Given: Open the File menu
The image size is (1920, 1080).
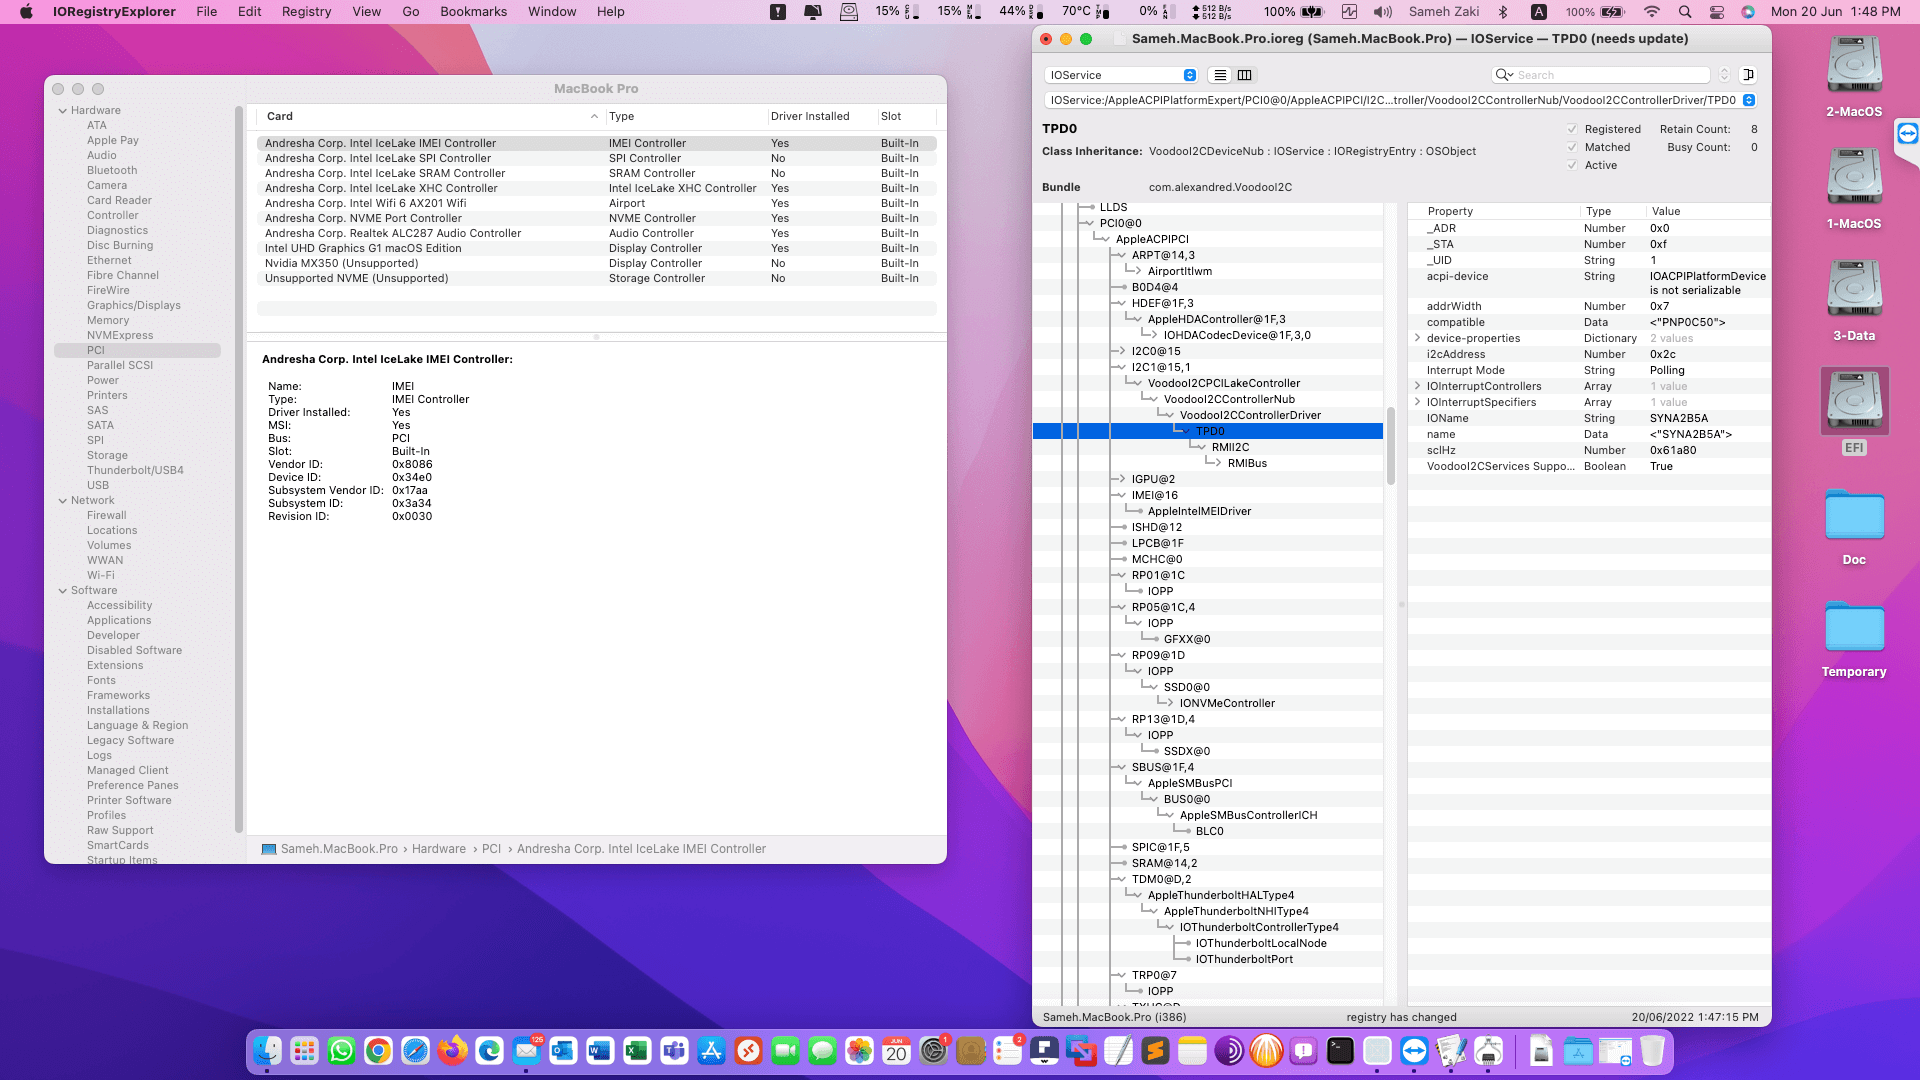Looking at the screenshot, I should tap(207, 12).
